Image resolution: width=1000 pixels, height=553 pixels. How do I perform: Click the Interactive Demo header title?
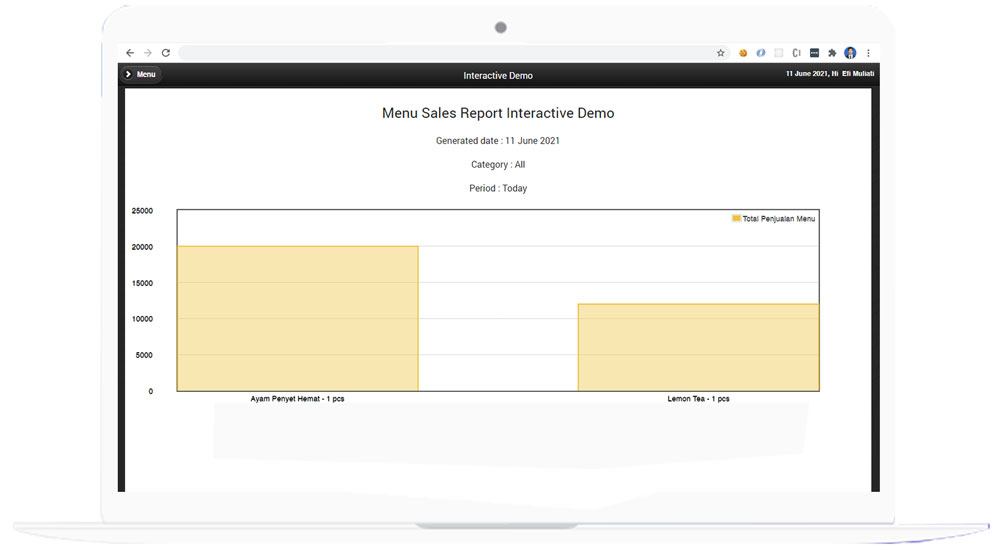[498, 76]
